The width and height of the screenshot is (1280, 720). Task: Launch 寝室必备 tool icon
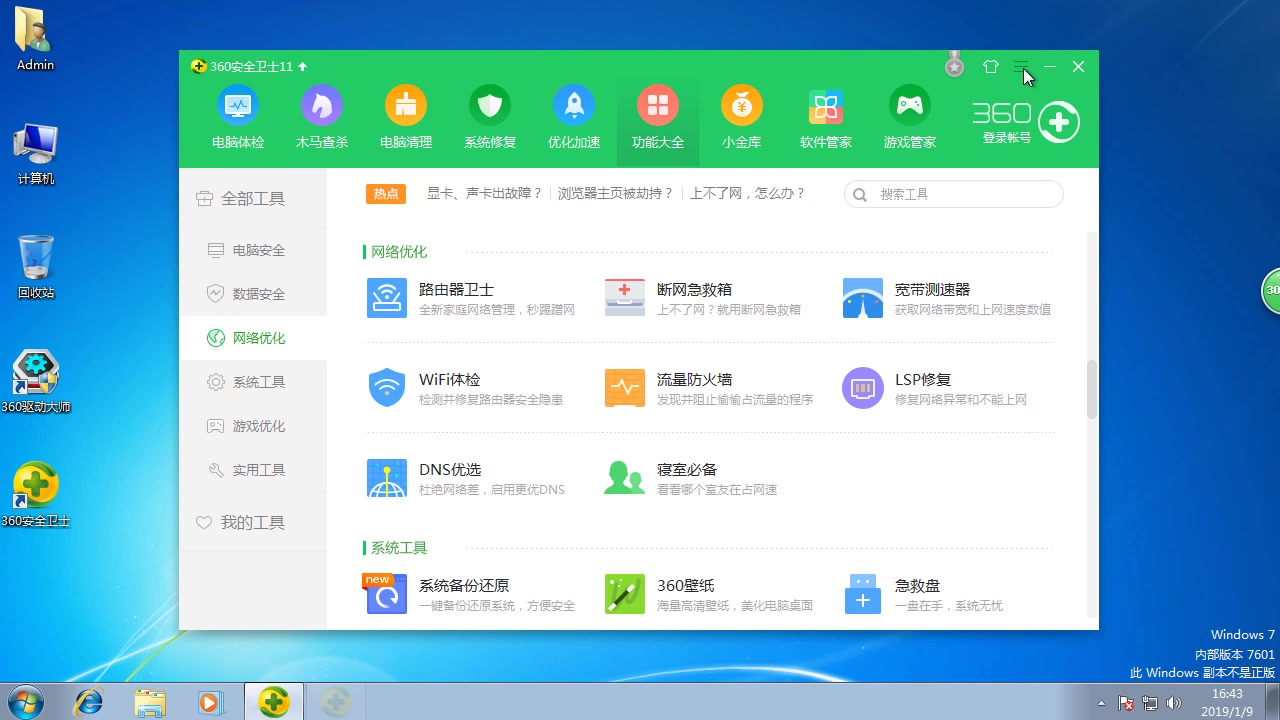(625, 478)
